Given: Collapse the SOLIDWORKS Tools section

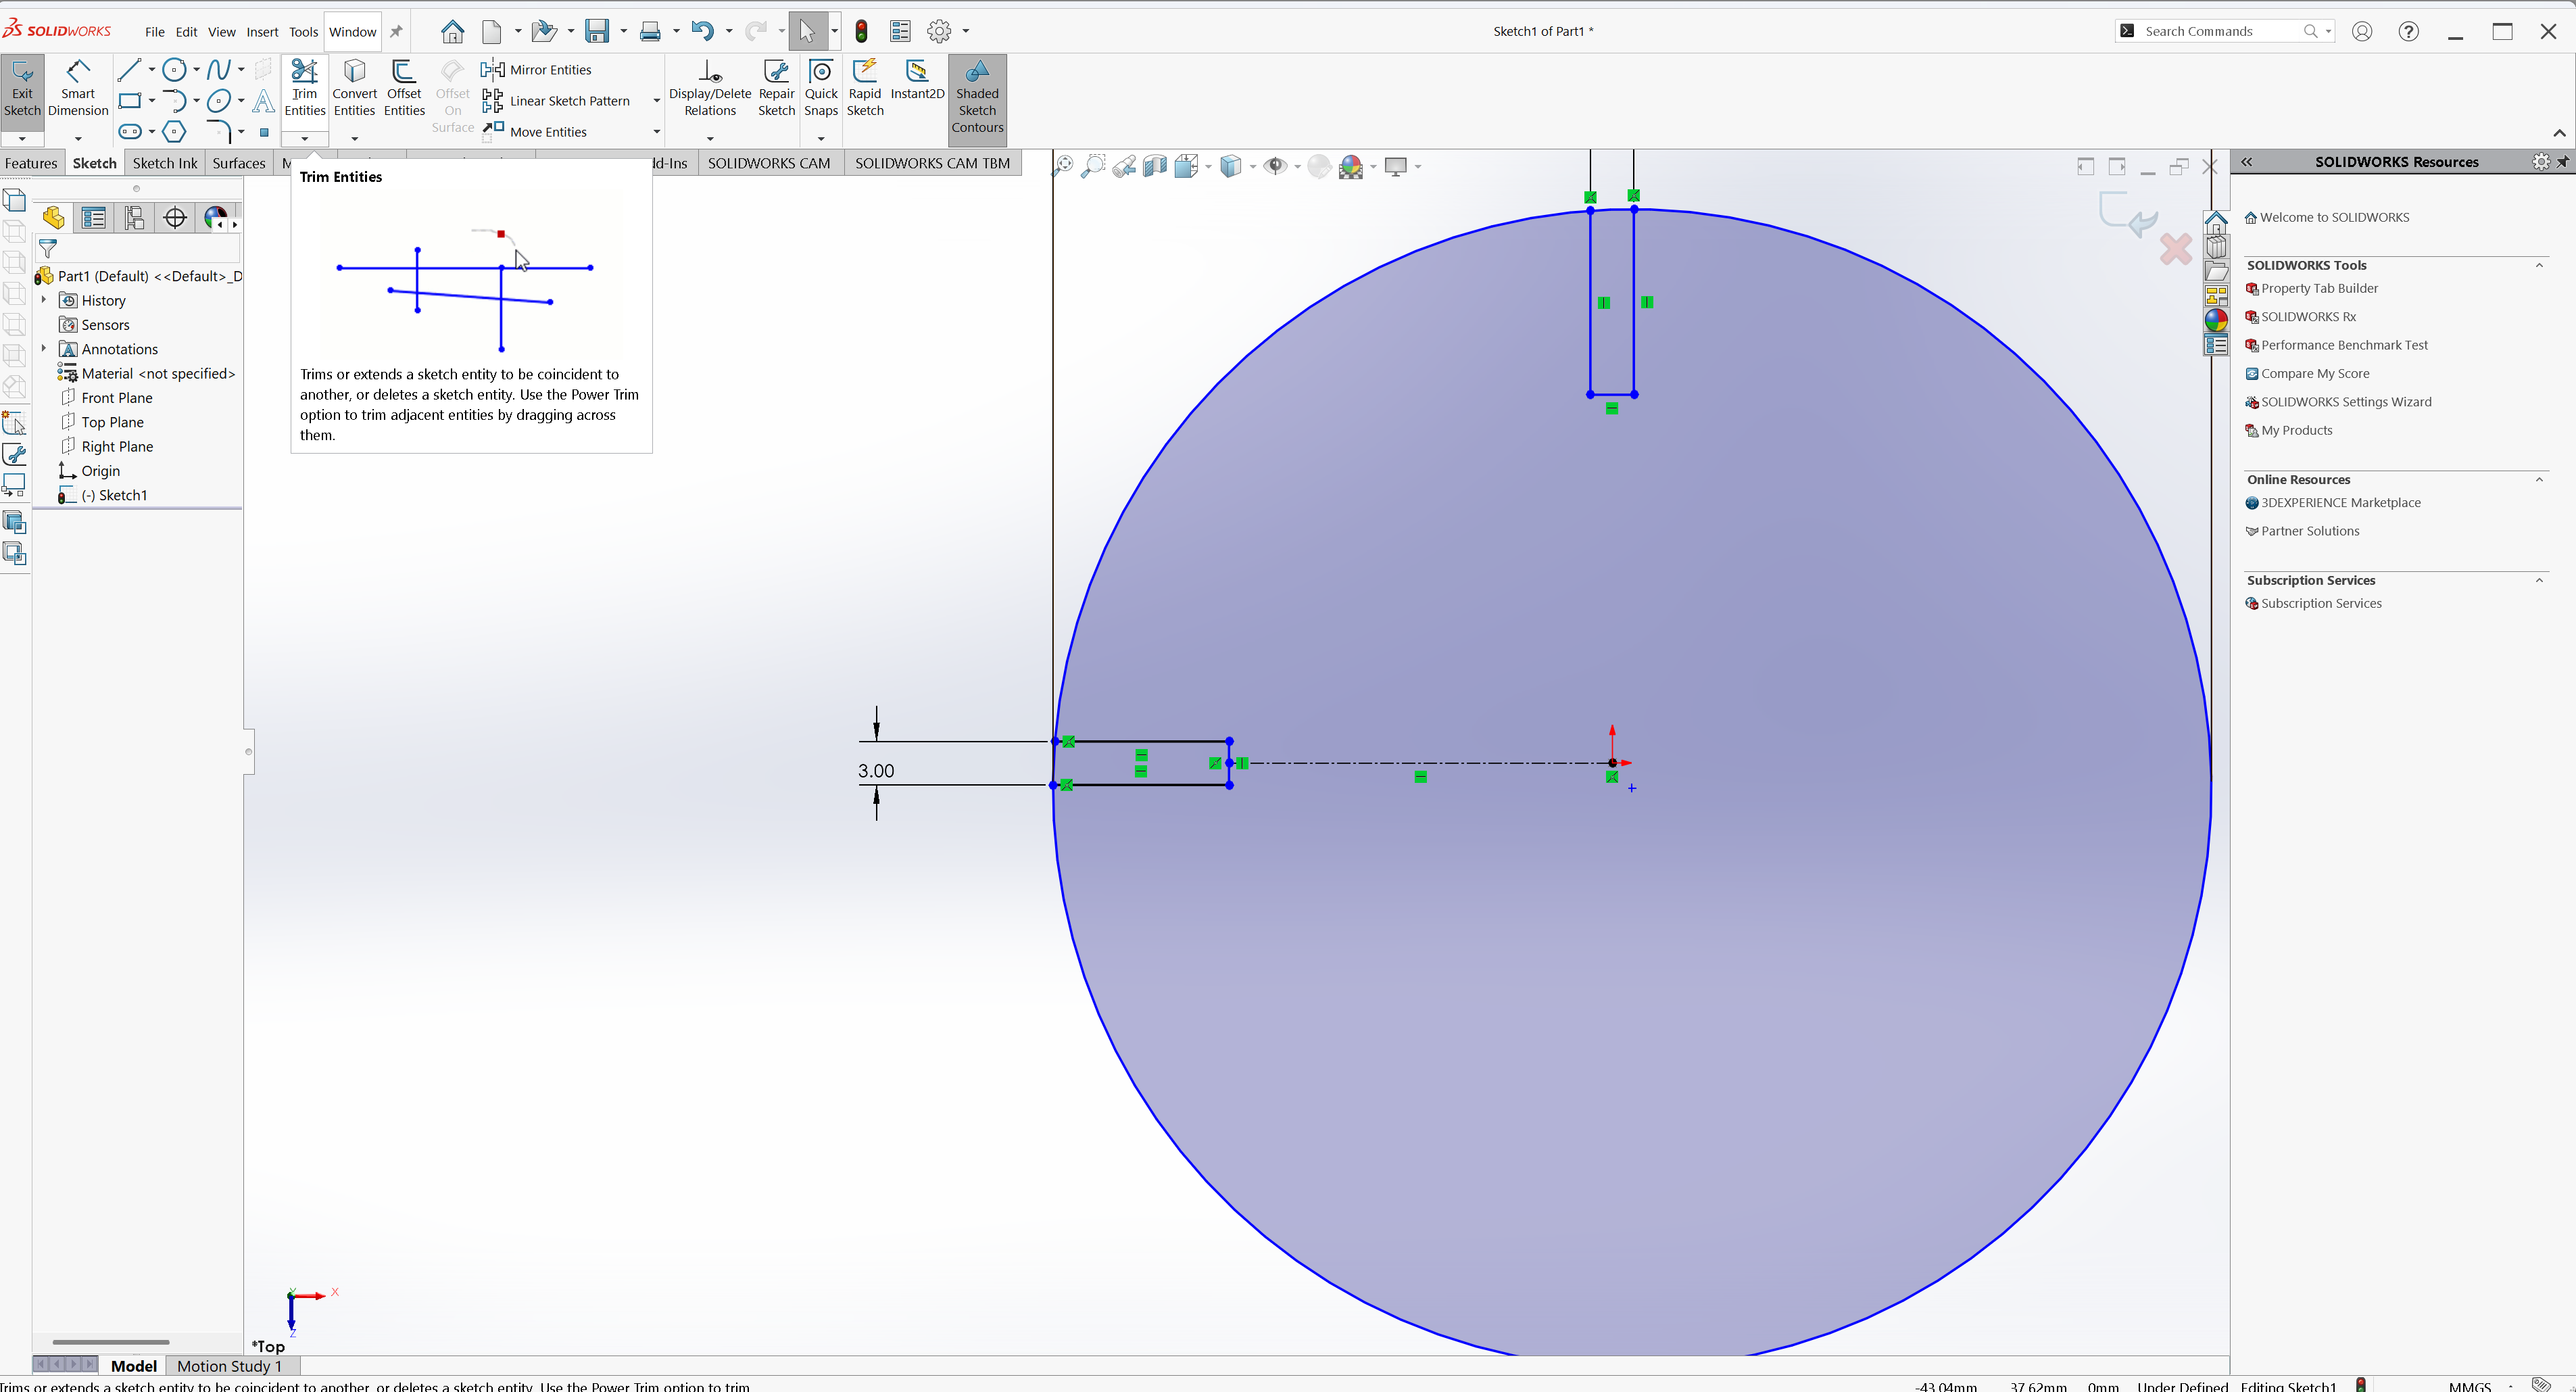Looking at the screenshot, I should (x=2538, y=265).
